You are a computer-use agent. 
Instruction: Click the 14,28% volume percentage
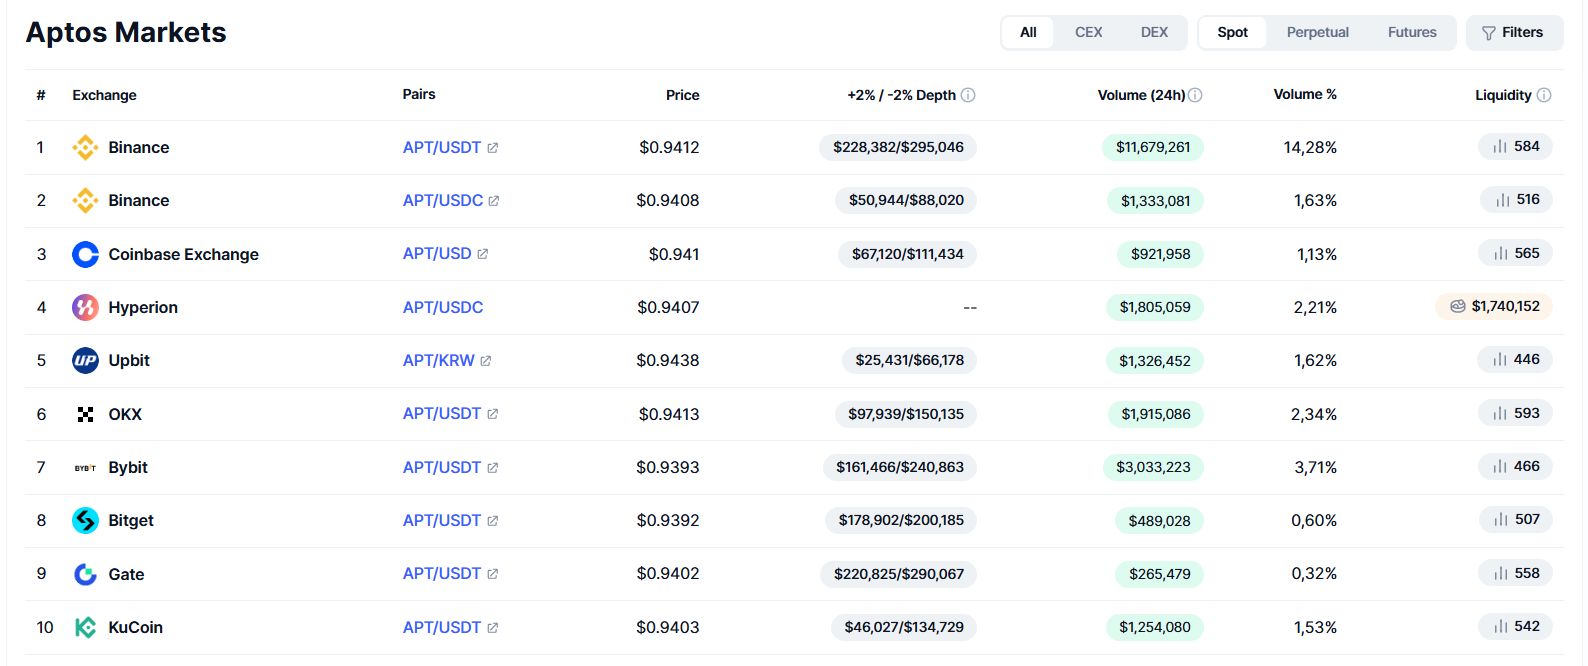point(1310,147)
